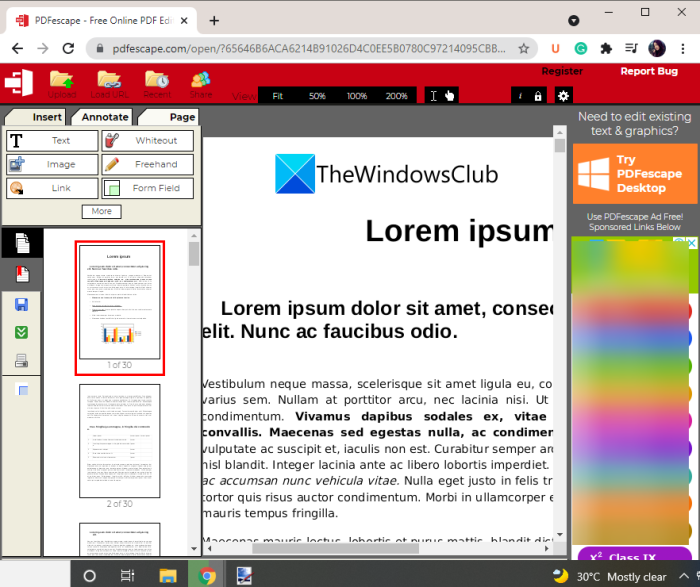Click the More button
The image size is (700, 587).
pos(102,211)
